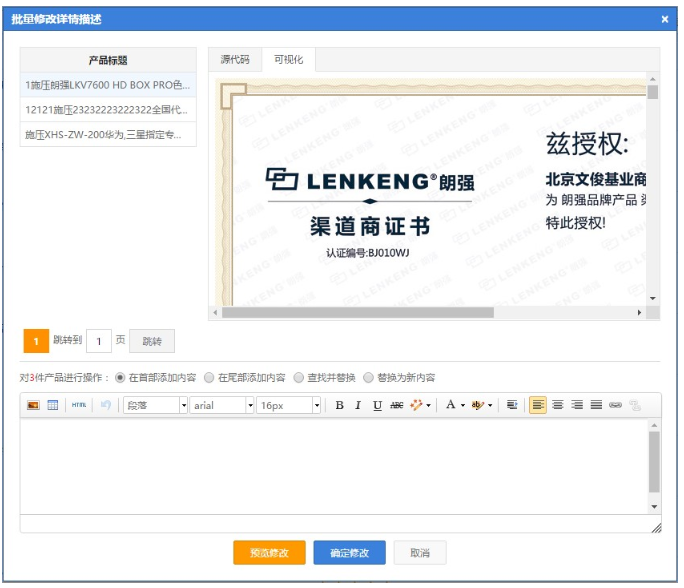Click the preview scroll down arrow
Viewport: 684px width, 588px height.
tap(653, 298)
